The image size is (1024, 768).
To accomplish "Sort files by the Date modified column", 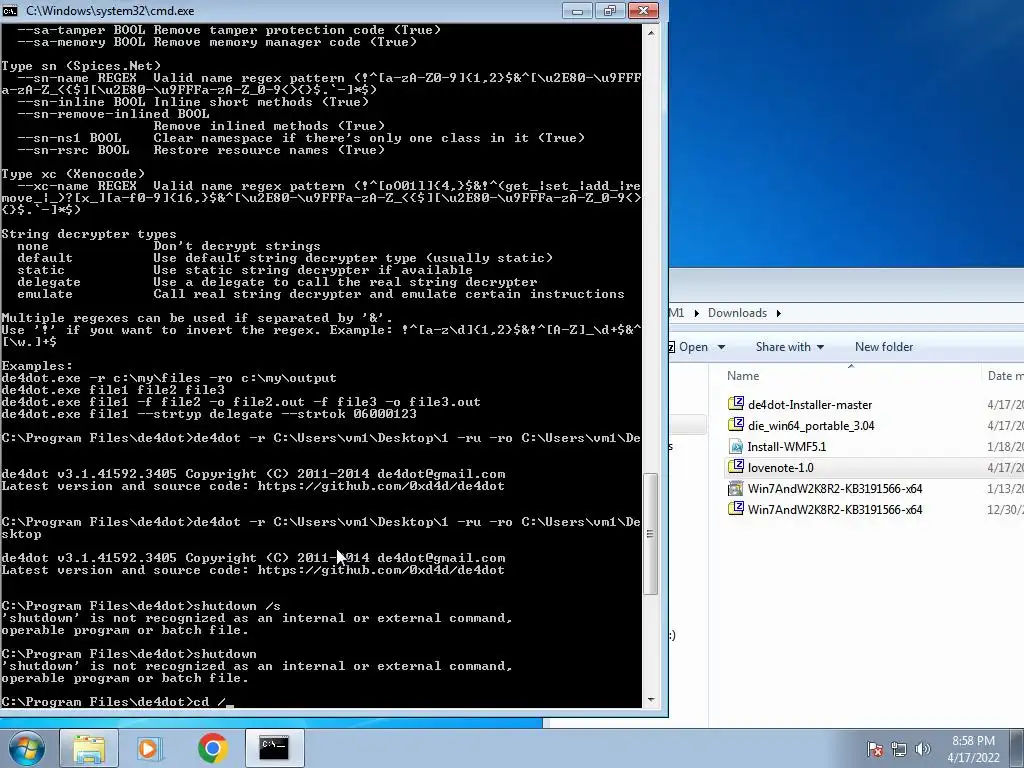I will point(1004,376).
